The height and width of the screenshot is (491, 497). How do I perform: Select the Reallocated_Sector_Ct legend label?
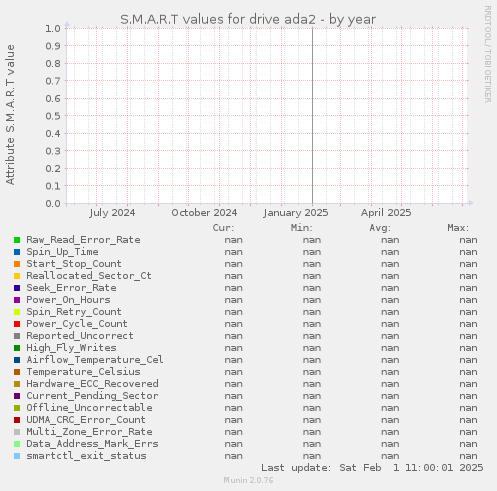coord(89,276)
